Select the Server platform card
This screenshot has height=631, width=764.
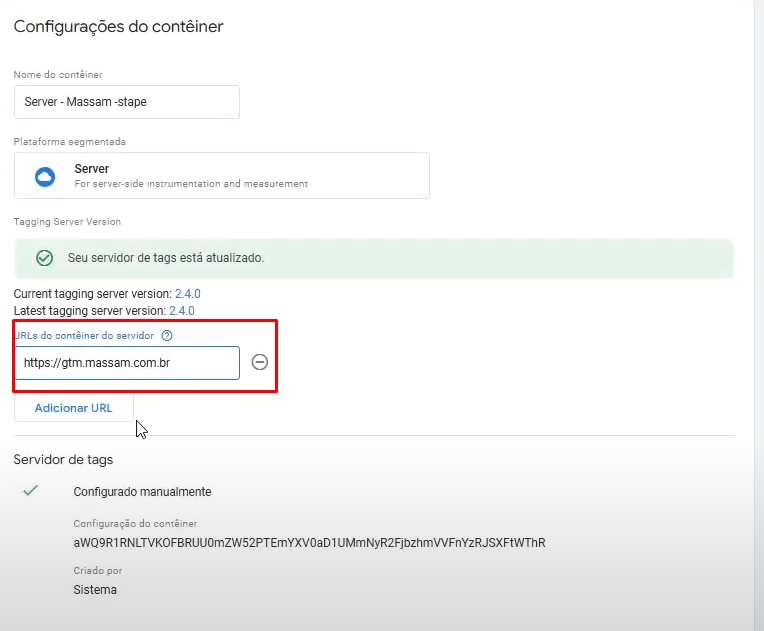(222, 175)
